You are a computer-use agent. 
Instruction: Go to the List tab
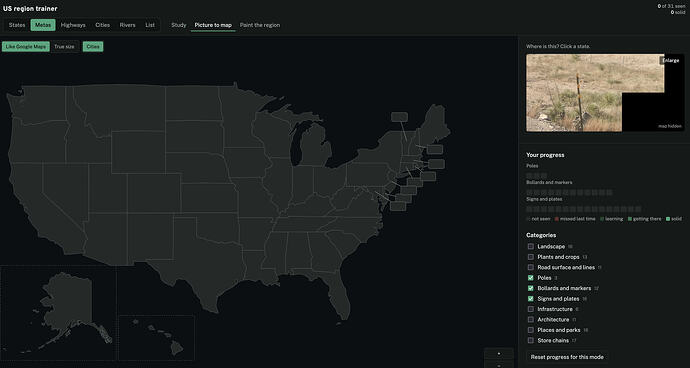[x=150, y=25]
